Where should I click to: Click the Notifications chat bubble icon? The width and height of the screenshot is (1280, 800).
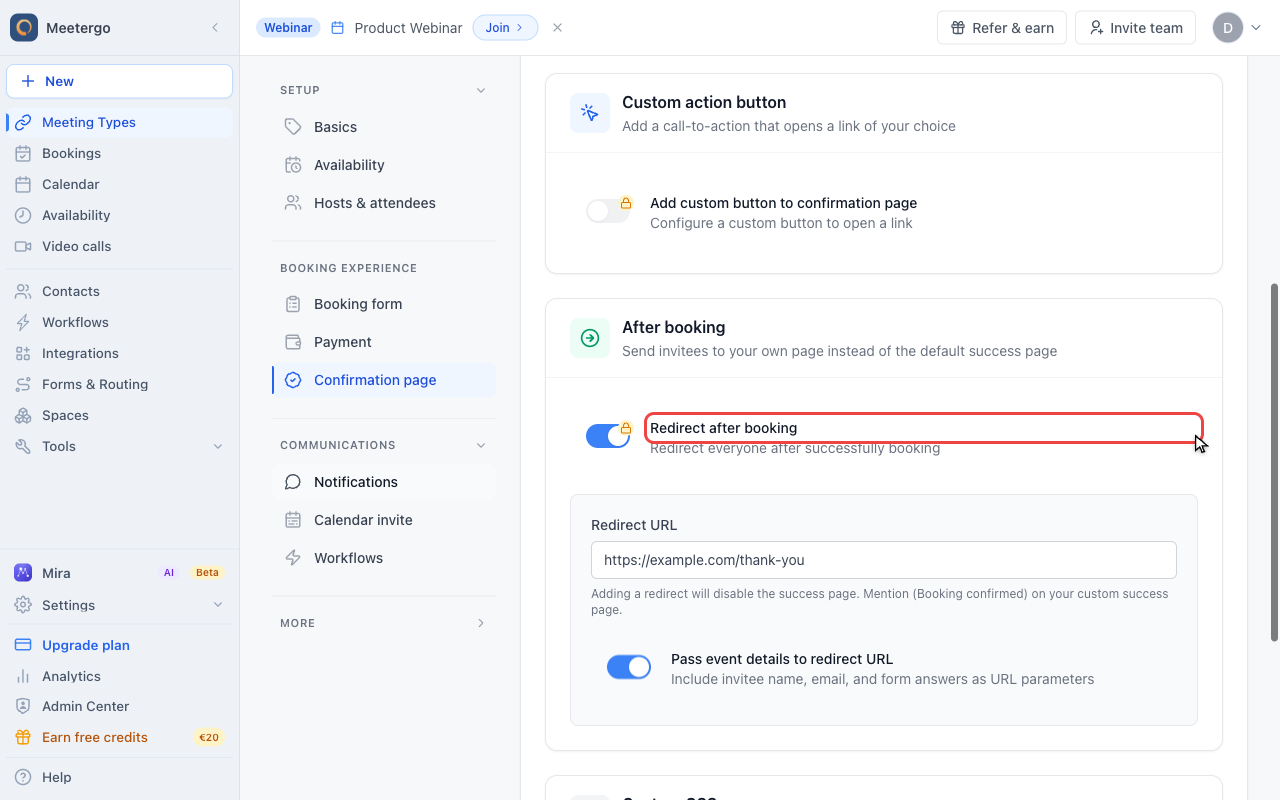click(x=293, y=482)
